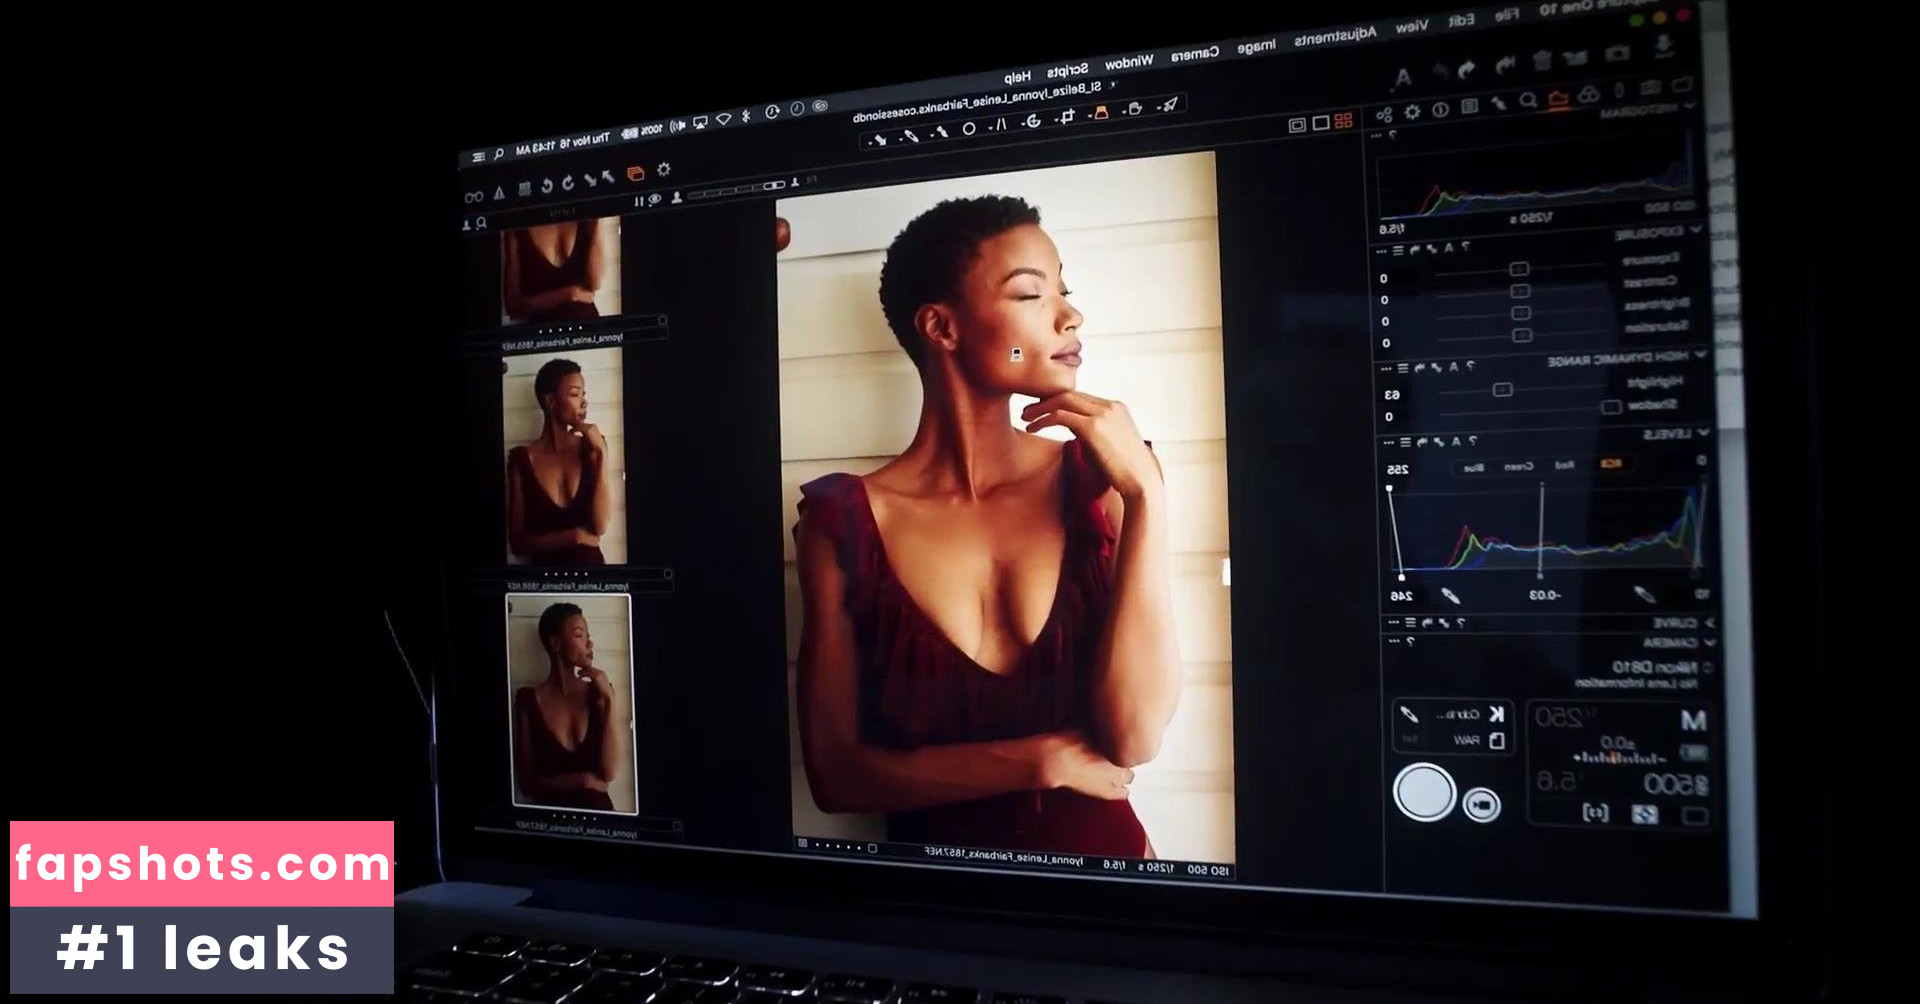The height and width of the screenshot is (1004, 1920).
Task: Toggle the exposure warning triangle
Action: point(499,193)
